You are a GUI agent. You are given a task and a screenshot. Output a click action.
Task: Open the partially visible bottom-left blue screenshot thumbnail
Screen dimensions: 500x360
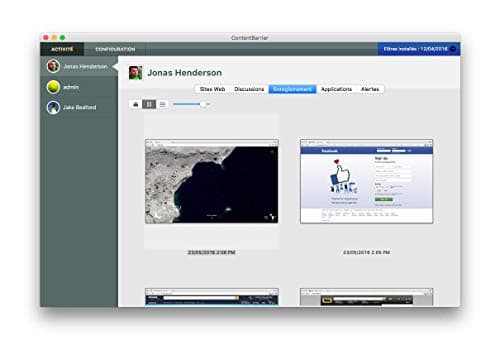tap(212, 297)
